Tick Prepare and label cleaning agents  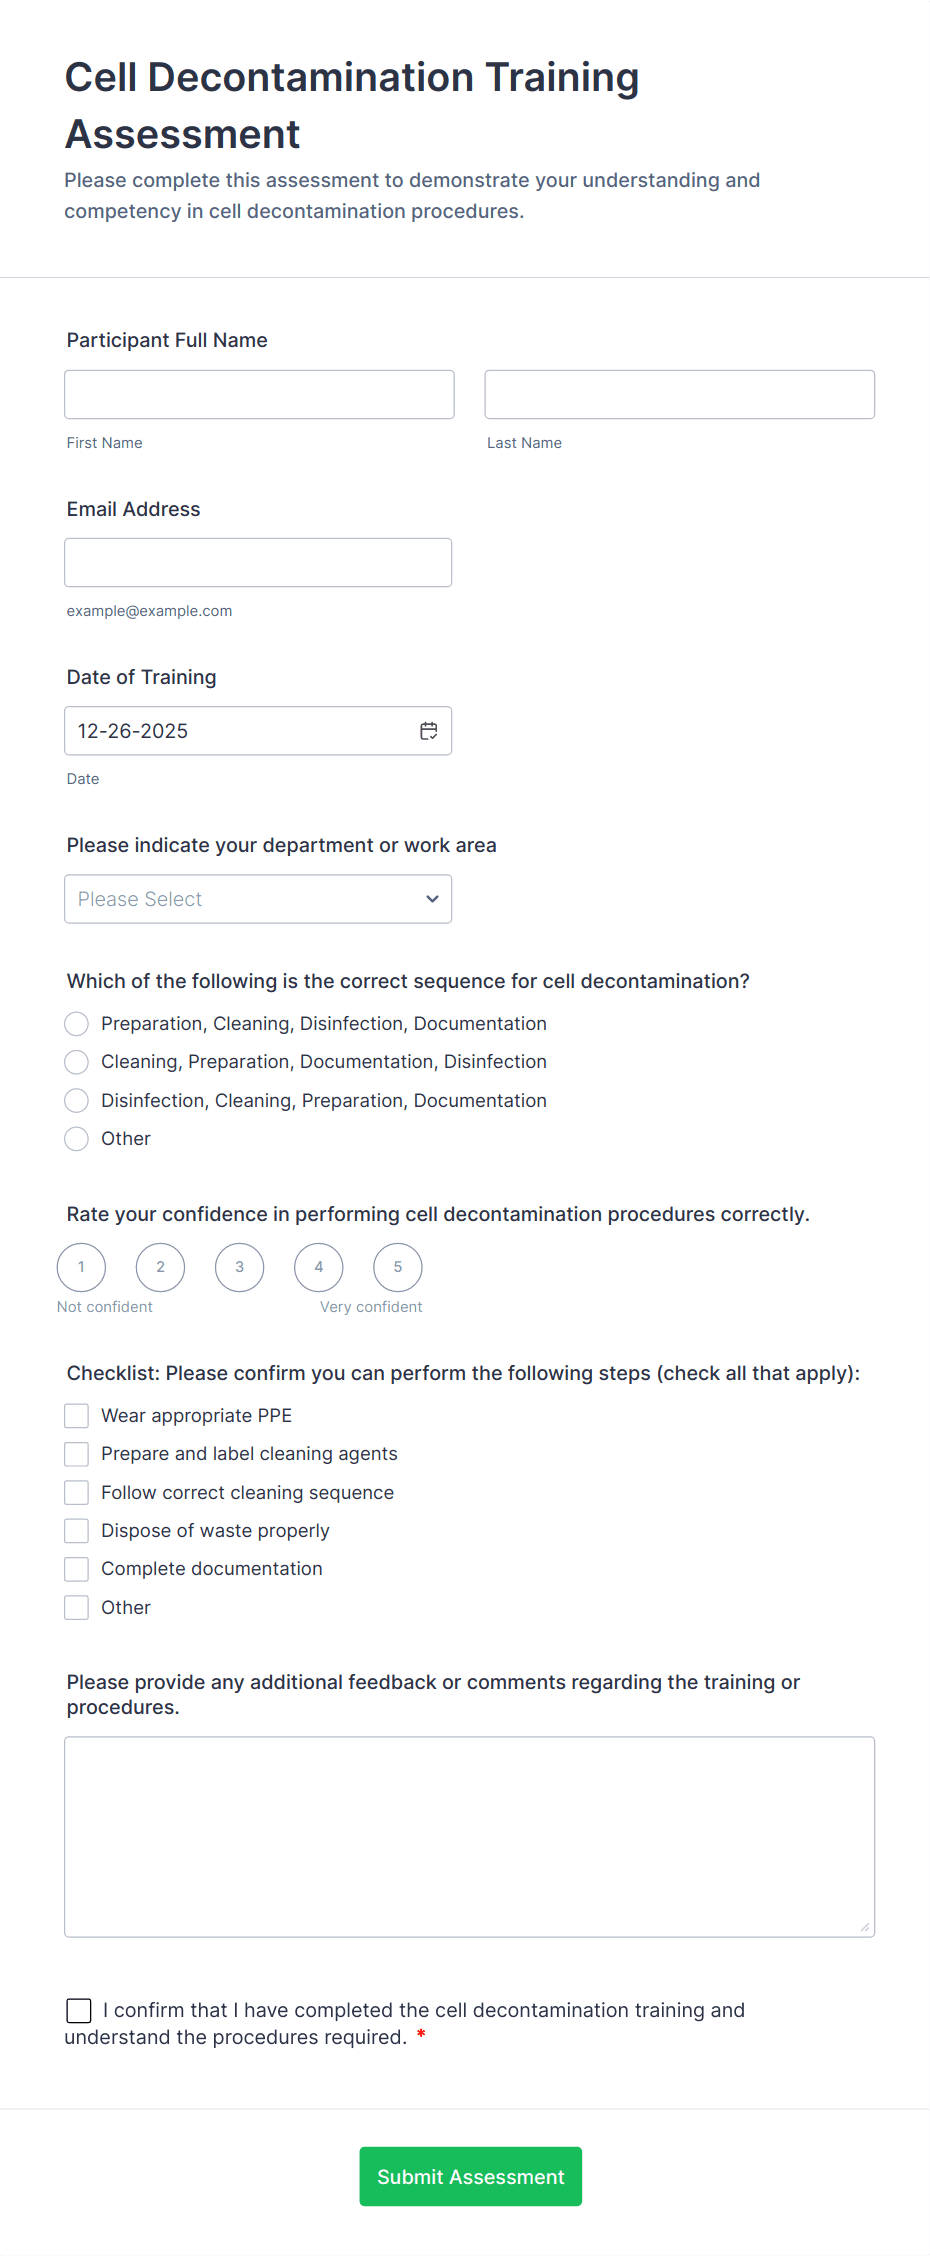click(77, 1454)
